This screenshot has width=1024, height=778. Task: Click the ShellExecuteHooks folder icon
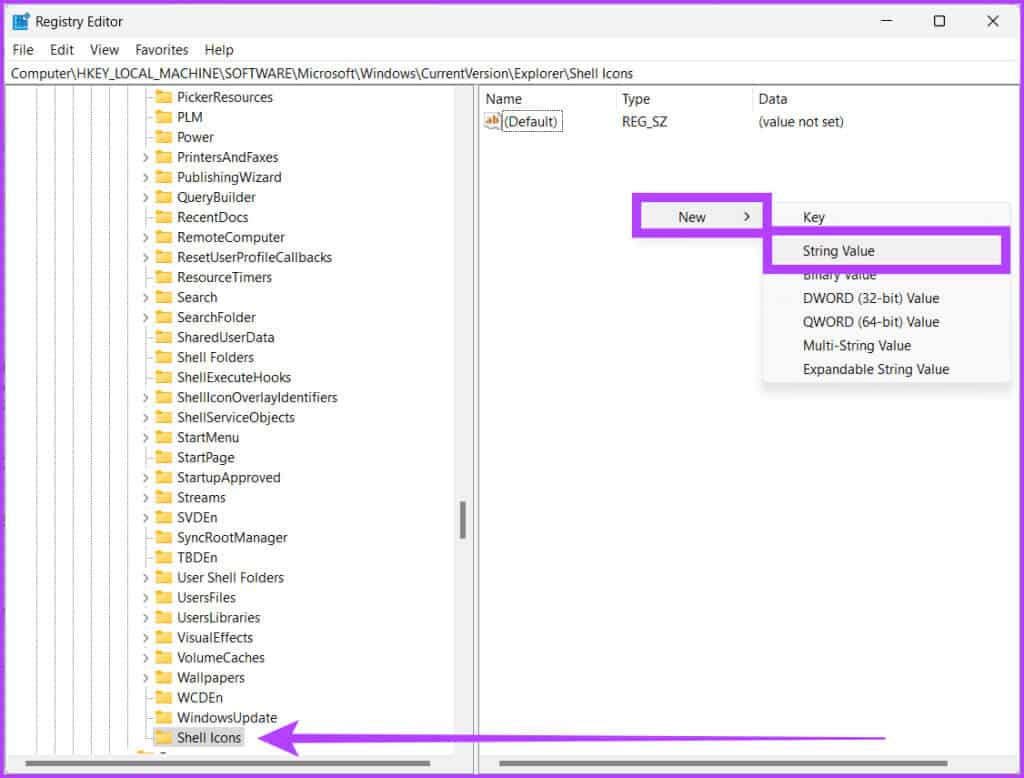coord(163,378)
